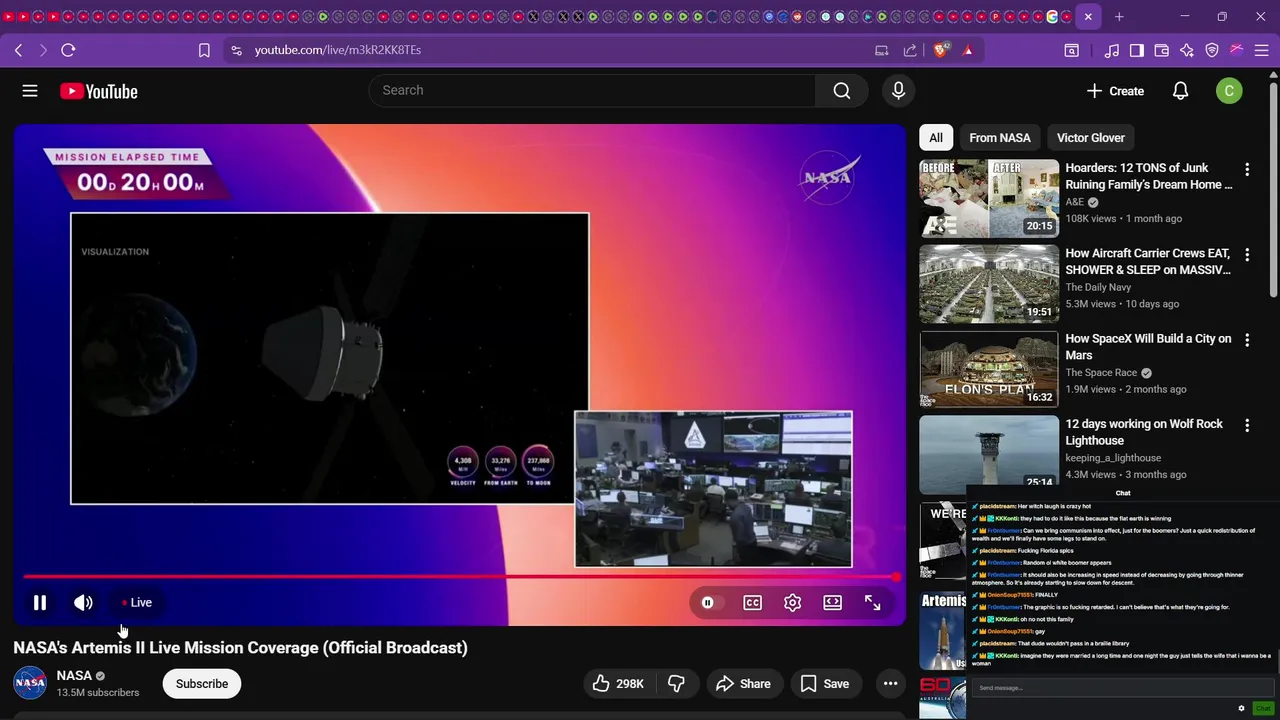Open video settings gear
Viewport: 1280px width, 720px height.
(x=792, y=603)
